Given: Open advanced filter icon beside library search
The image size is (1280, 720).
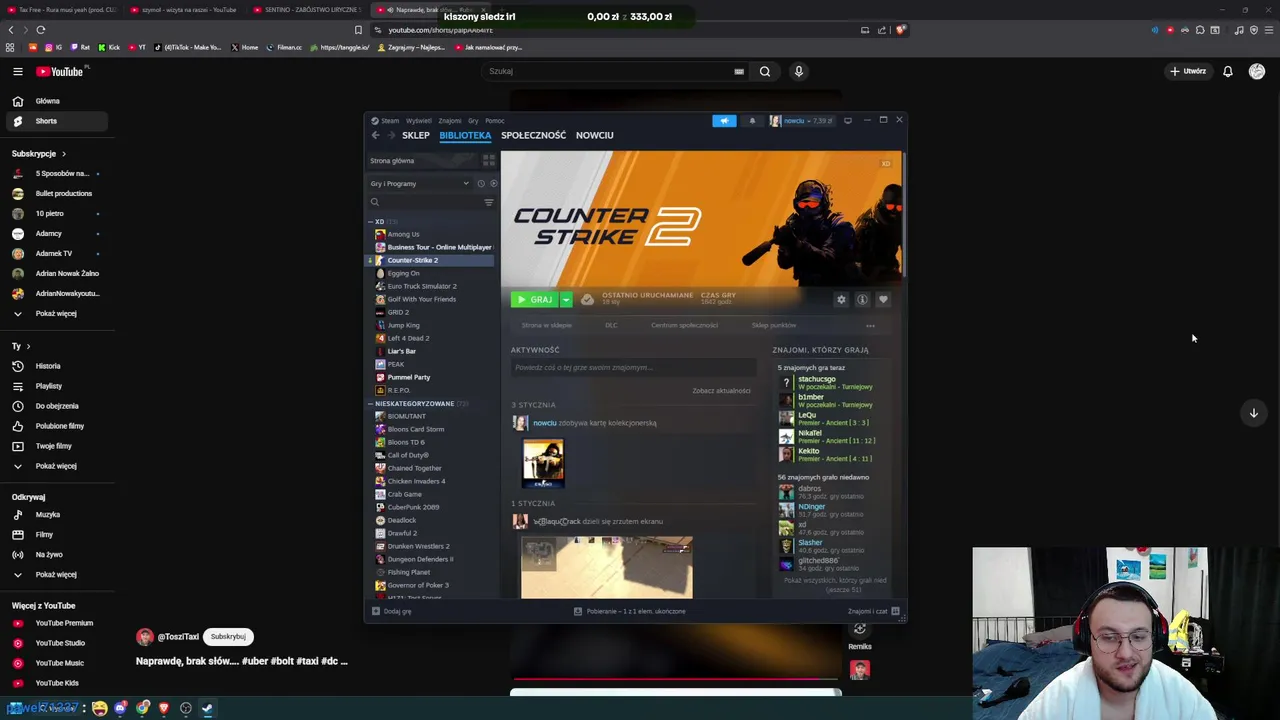Looking at the screenshot, I should coord(489,202).
